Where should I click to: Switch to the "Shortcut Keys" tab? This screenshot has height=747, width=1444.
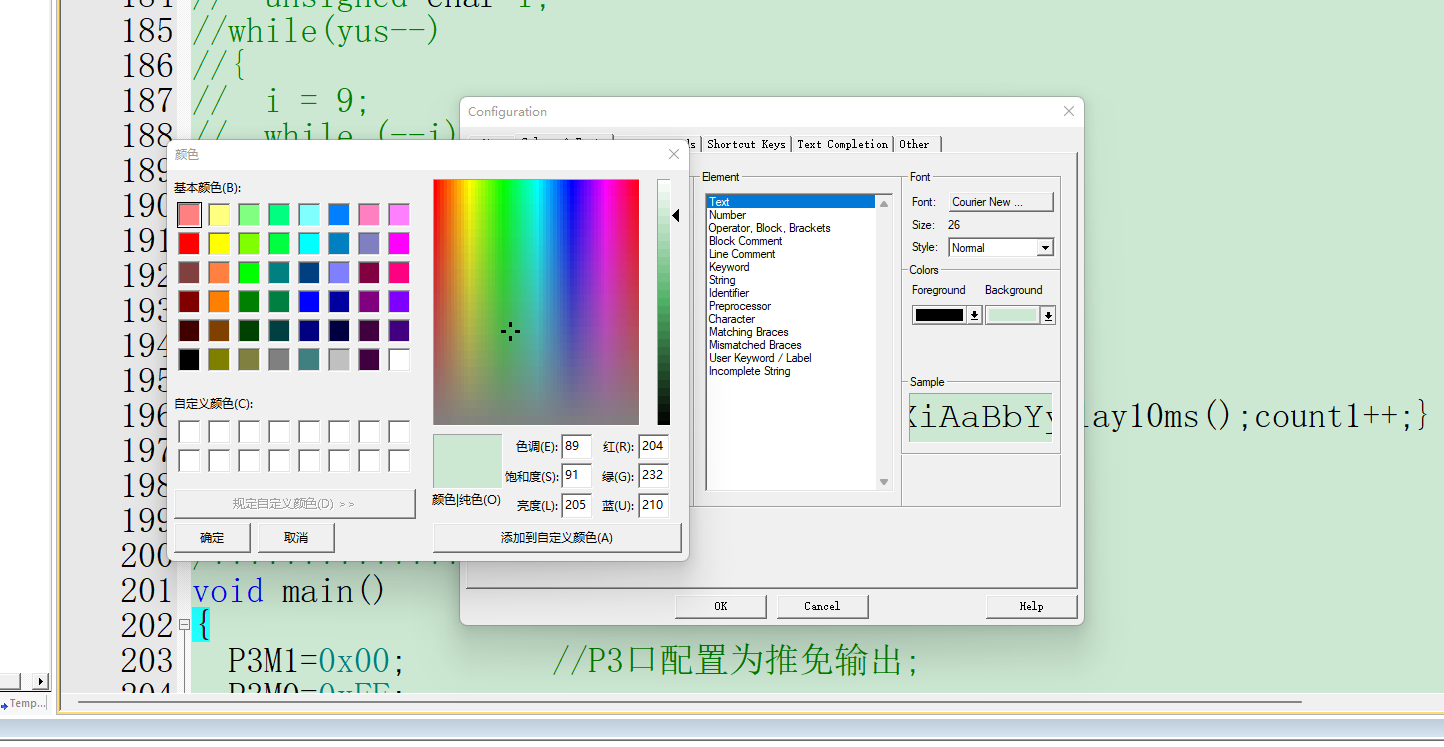(746, 143)
